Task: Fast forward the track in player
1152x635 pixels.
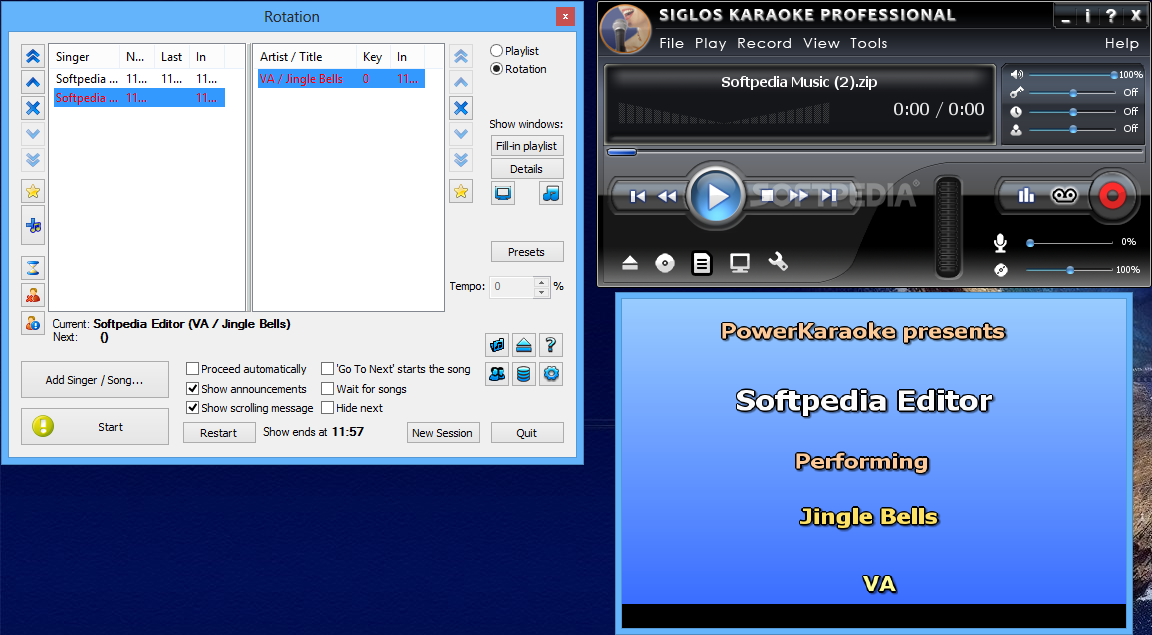Action: pos(799,195)
